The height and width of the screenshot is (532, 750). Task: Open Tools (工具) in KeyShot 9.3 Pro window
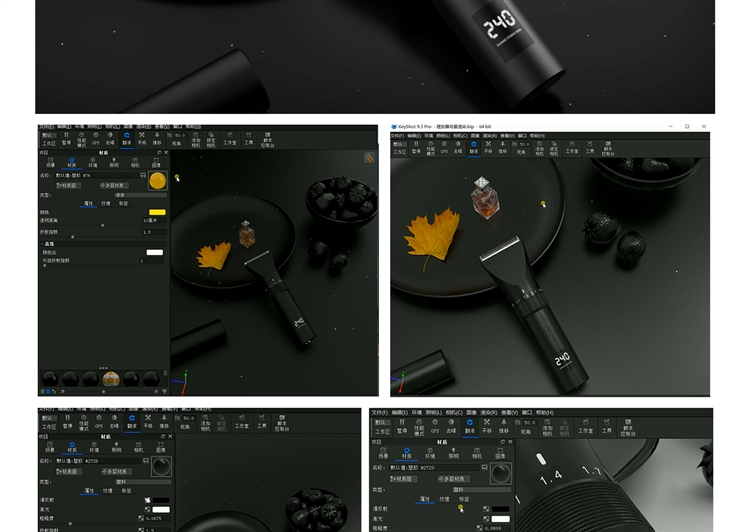point(590,147)
